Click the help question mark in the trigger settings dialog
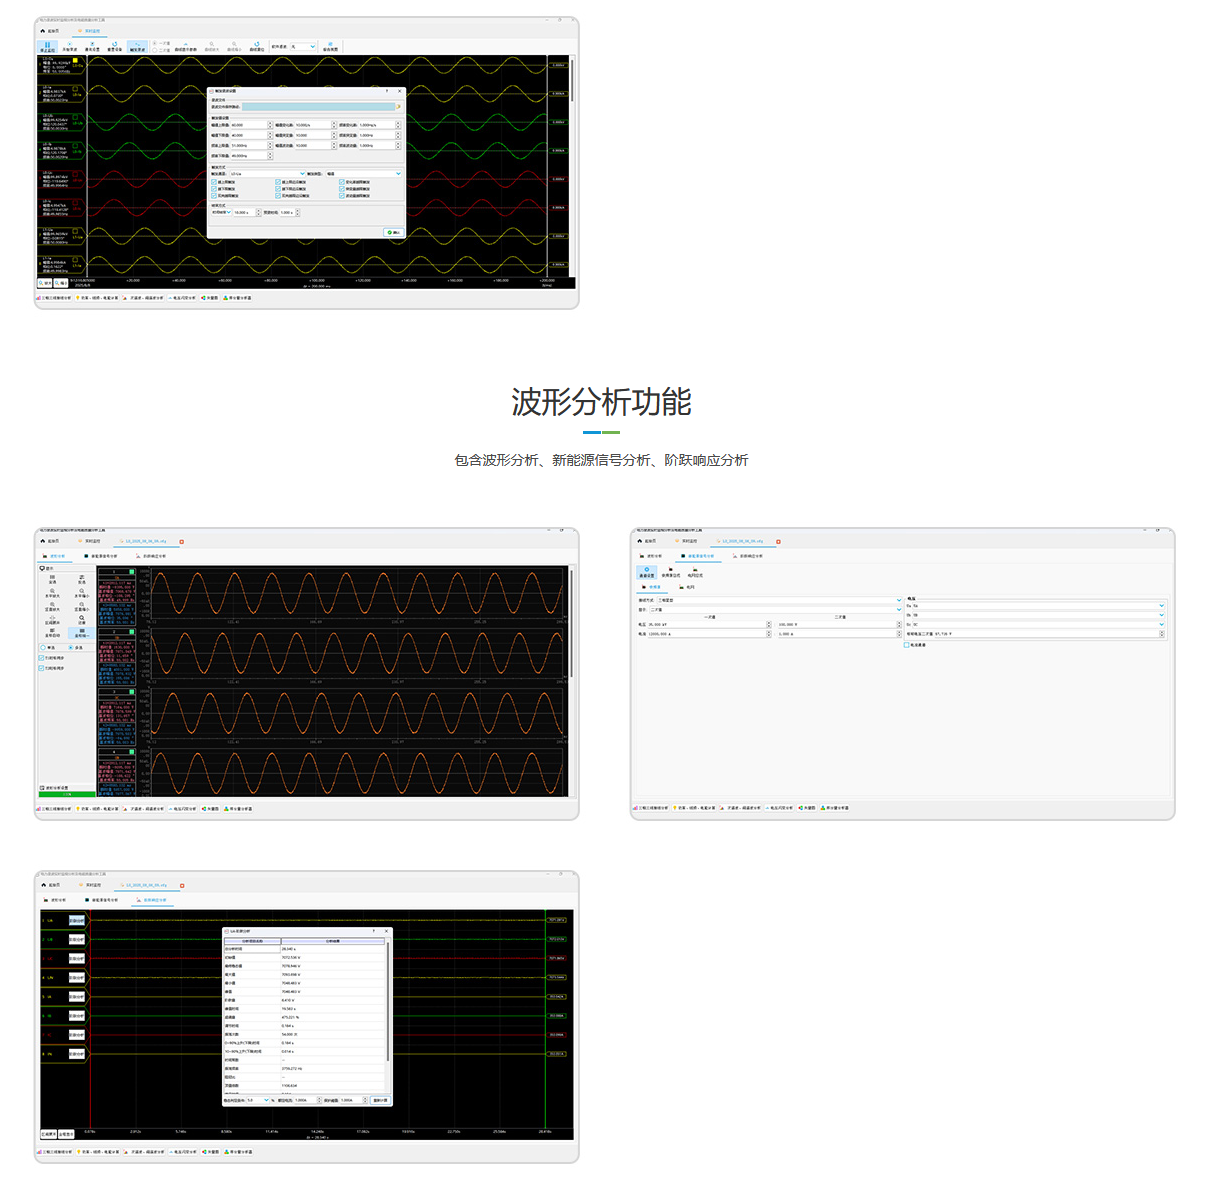This screenshot has height=1191, width=1206. pos(387,91)
